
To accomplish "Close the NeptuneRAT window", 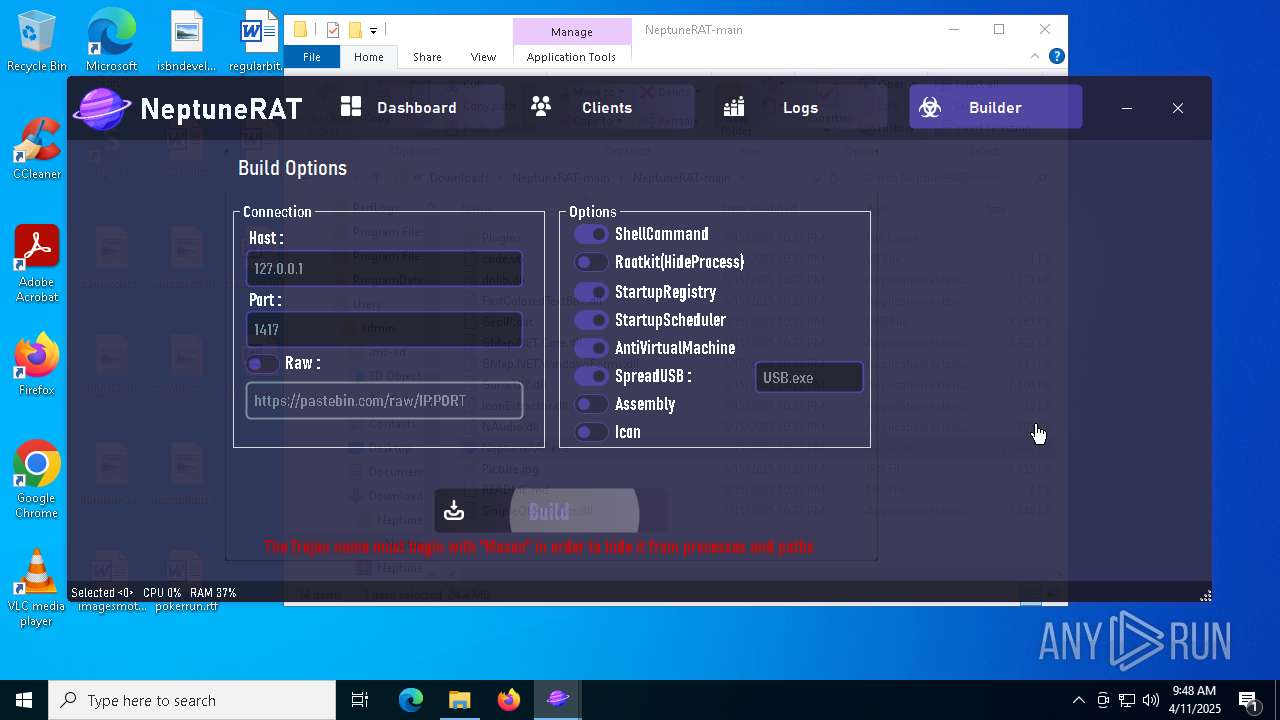I will pos(1178,108).
